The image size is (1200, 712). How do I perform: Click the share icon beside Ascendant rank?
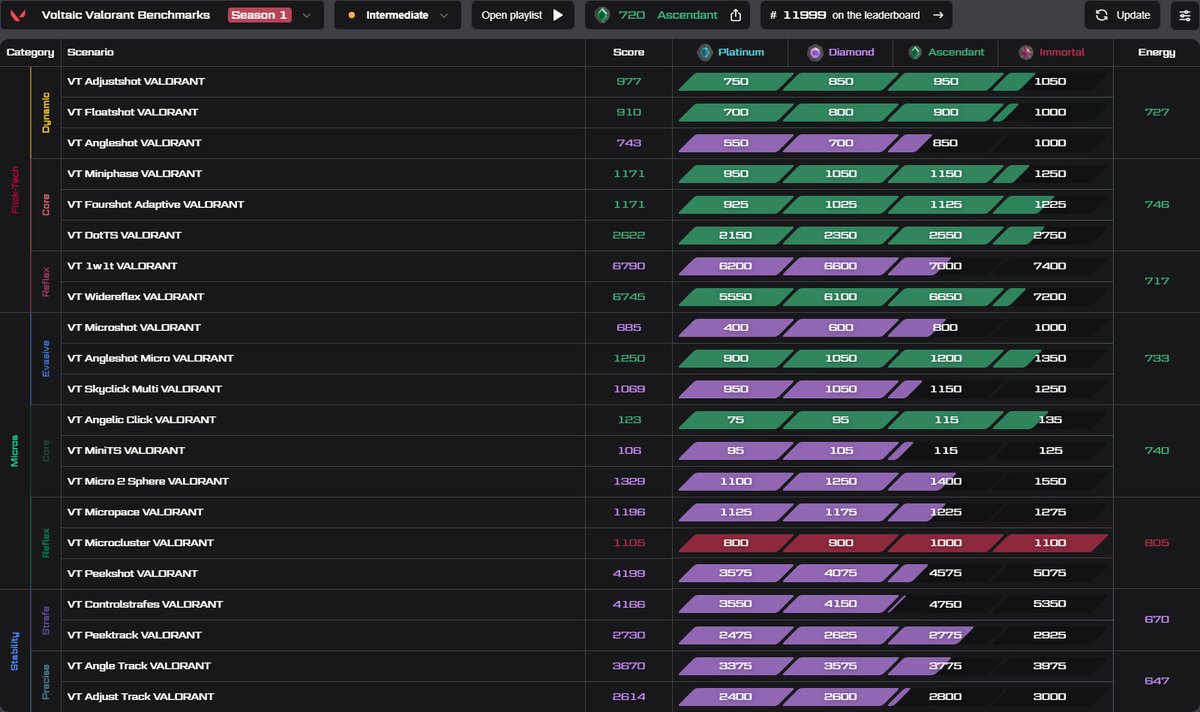click(x=736, y=15)
